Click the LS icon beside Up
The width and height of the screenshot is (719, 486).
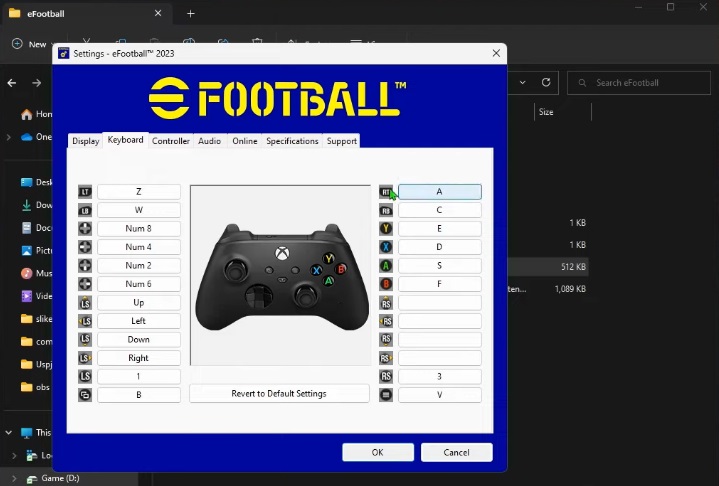pyautogui.click(x=85, y=303)
